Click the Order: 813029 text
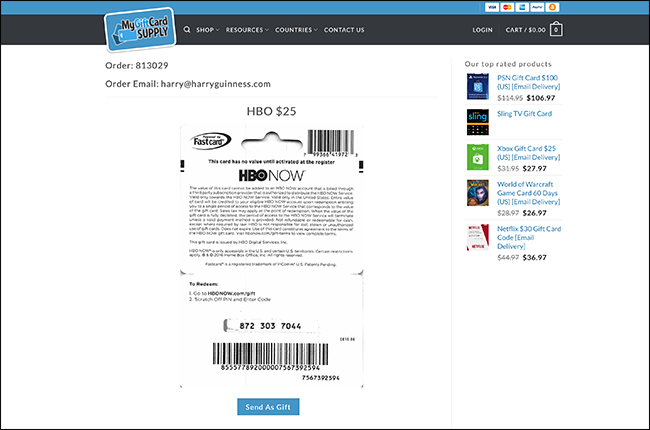This screenshot has height=430, width=650. tap(137, 66)
